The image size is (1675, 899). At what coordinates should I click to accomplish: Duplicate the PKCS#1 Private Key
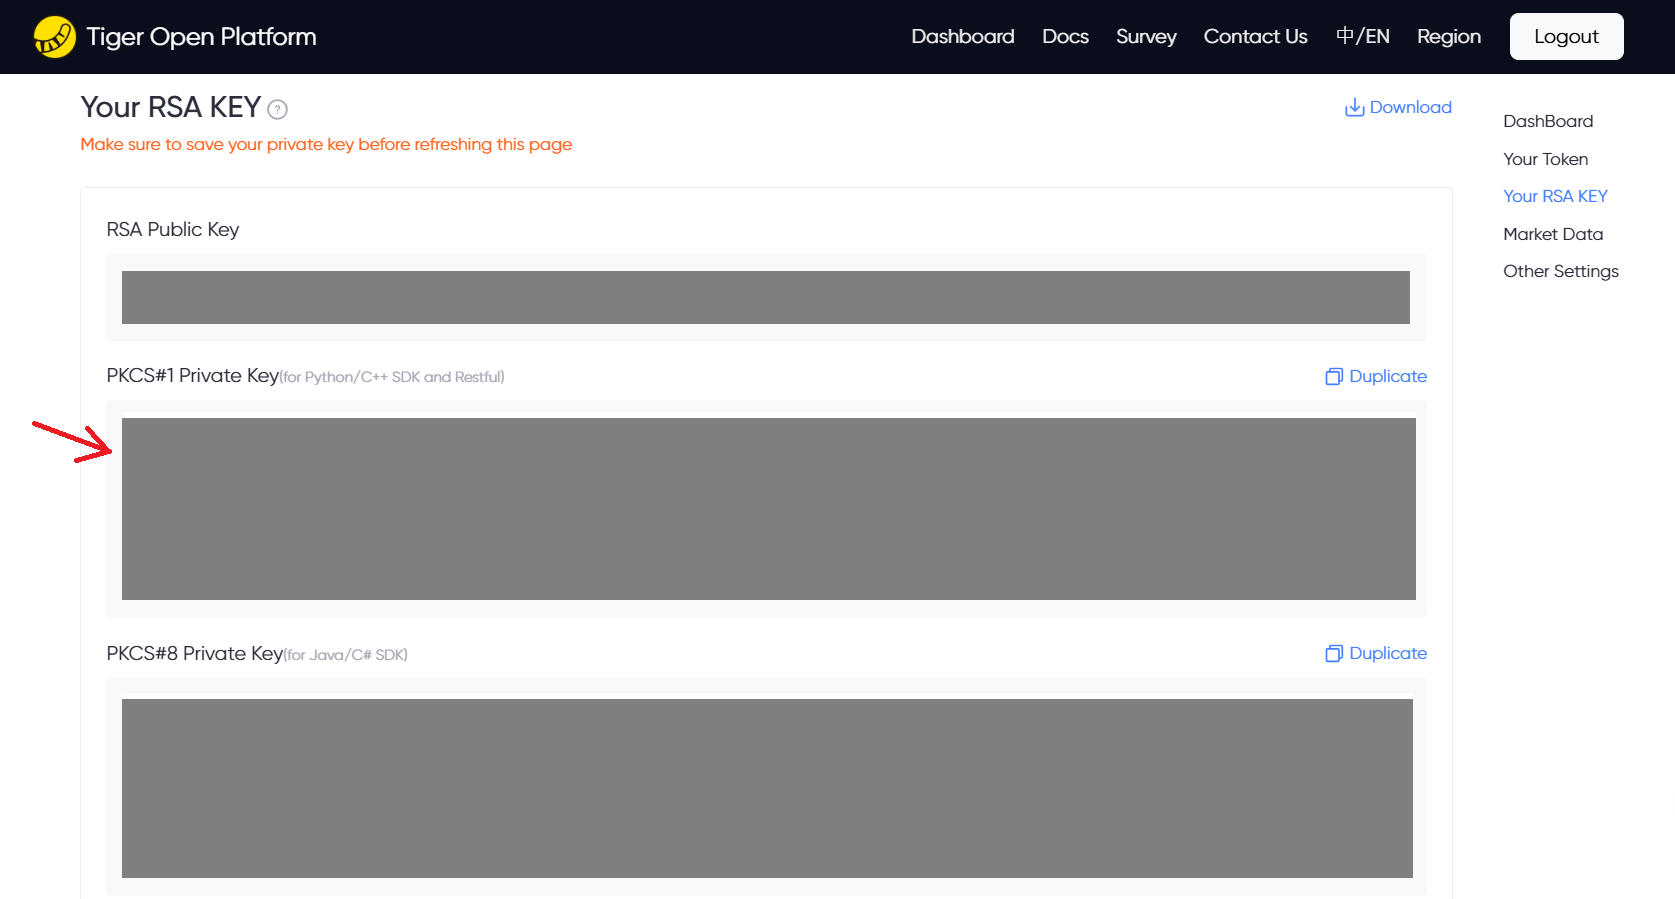(x=1376, y=376)
